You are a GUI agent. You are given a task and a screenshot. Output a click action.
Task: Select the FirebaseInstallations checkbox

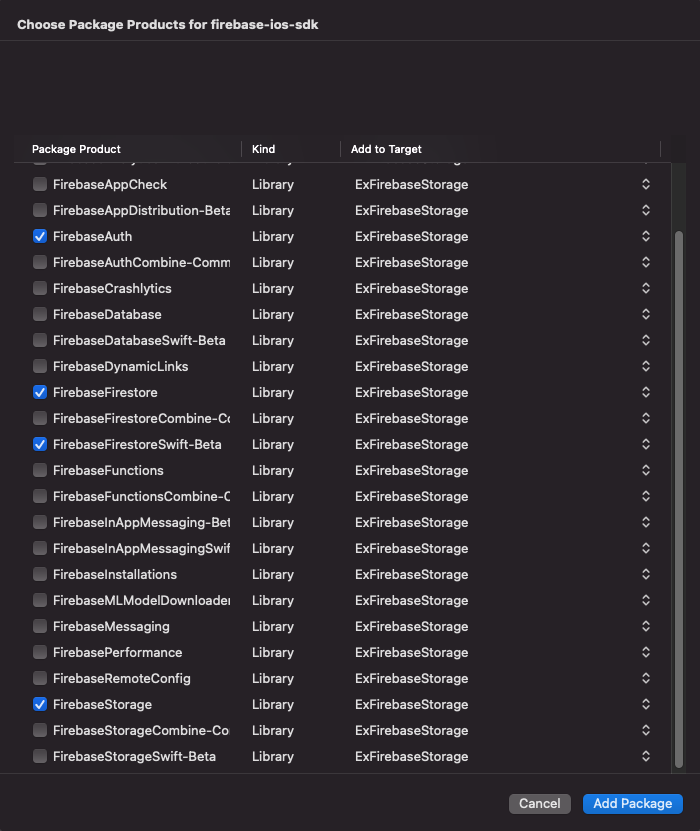(40, 573)
